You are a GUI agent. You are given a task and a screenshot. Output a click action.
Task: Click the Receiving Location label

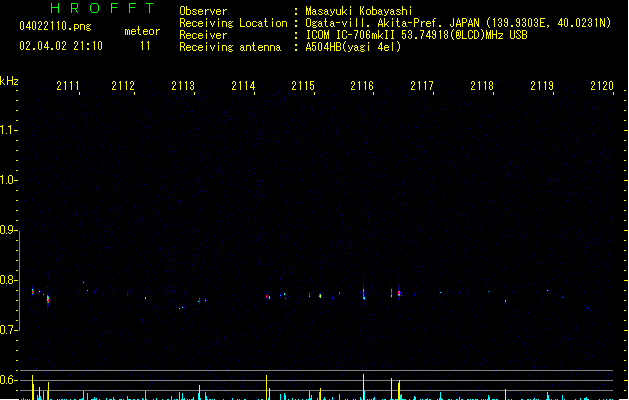coord(233,23)
